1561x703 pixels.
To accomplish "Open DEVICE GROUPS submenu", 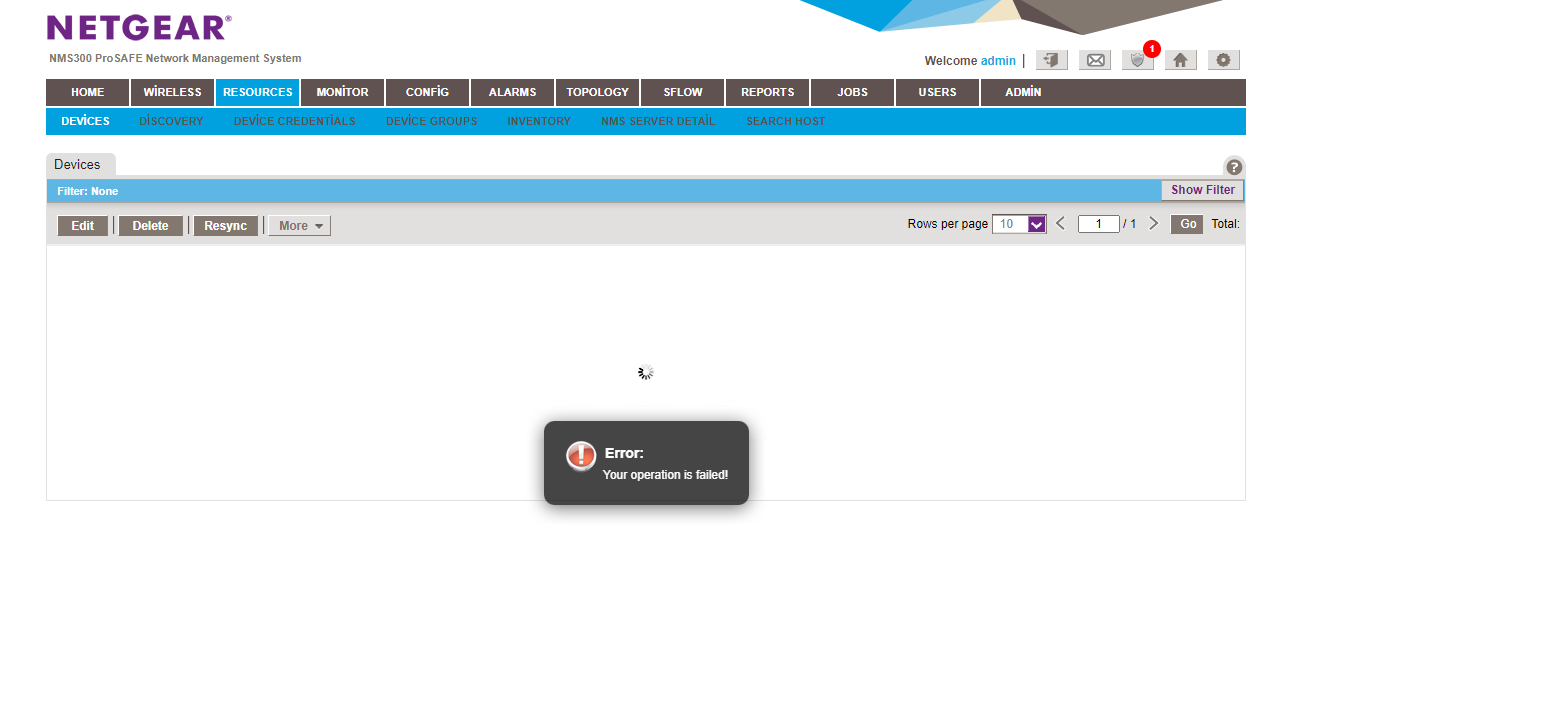I will (x=432, y=121).
